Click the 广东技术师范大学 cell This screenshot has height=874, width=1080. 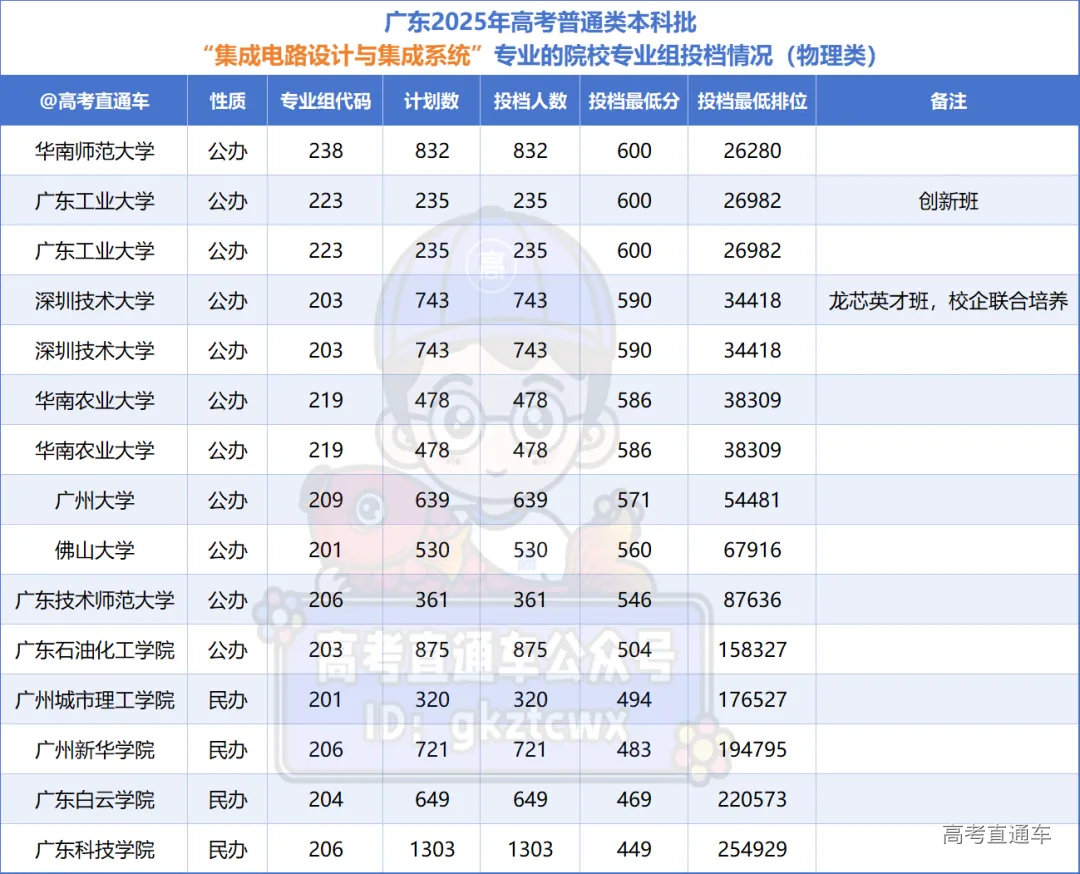pos(94,600)
